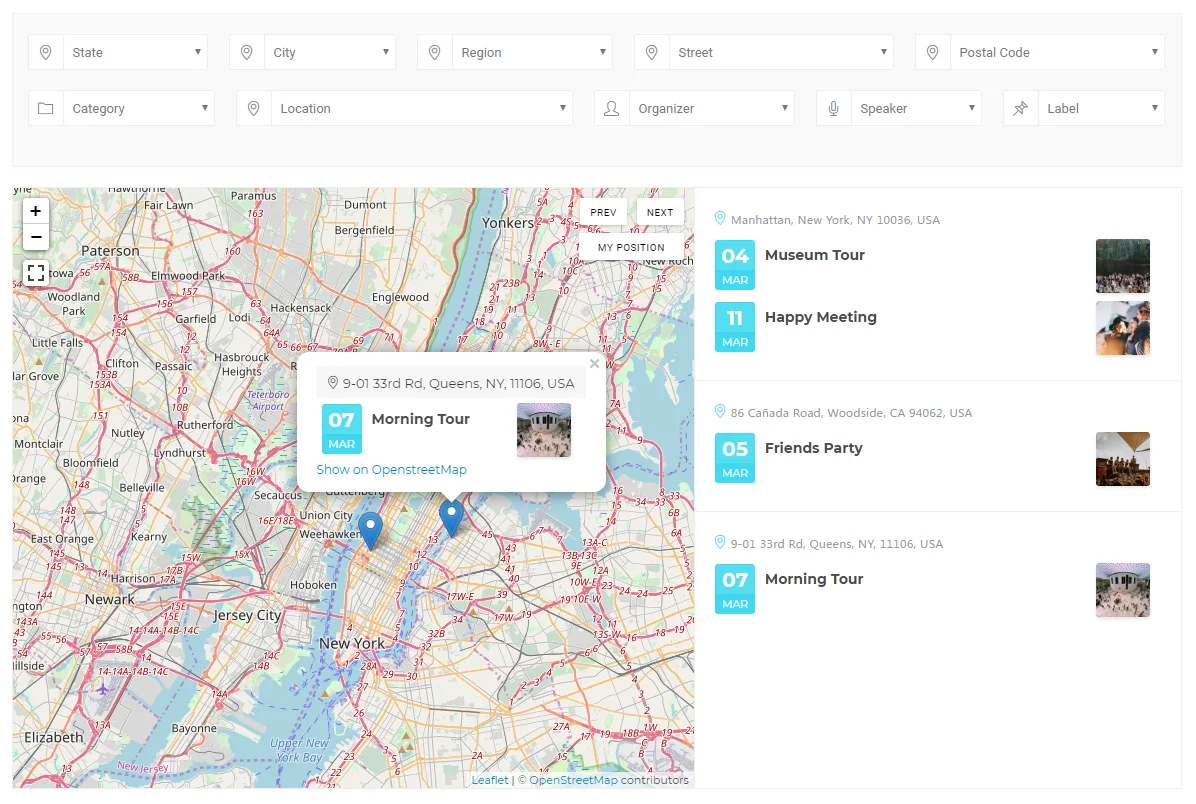Click the map marker near Weehawken
The height and width of the screenshot is (804, 1196).
coord(370,528)
